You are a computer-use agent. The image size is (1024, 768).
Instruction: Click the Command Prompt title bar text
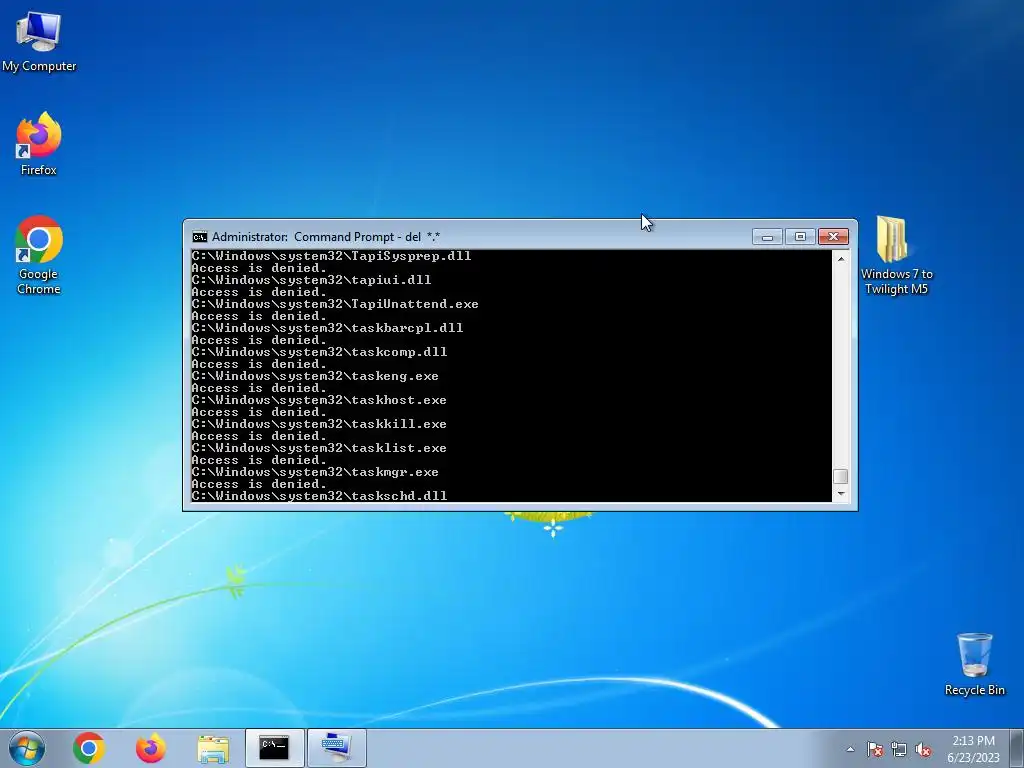(326, 236)
